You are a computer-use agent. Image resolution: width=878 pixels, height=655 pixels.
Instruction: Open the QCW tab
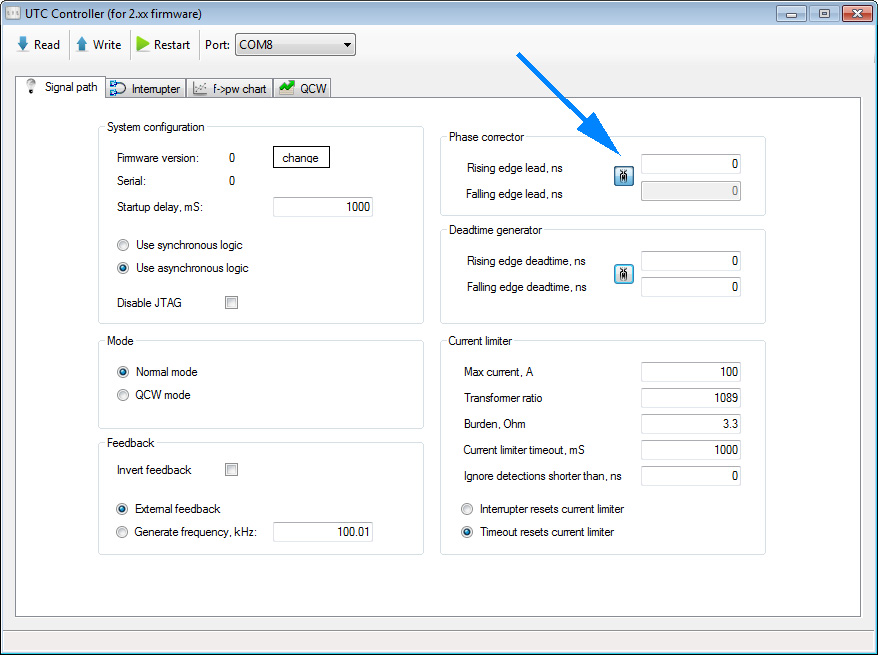pyautogui.click(x=303, y=89)
